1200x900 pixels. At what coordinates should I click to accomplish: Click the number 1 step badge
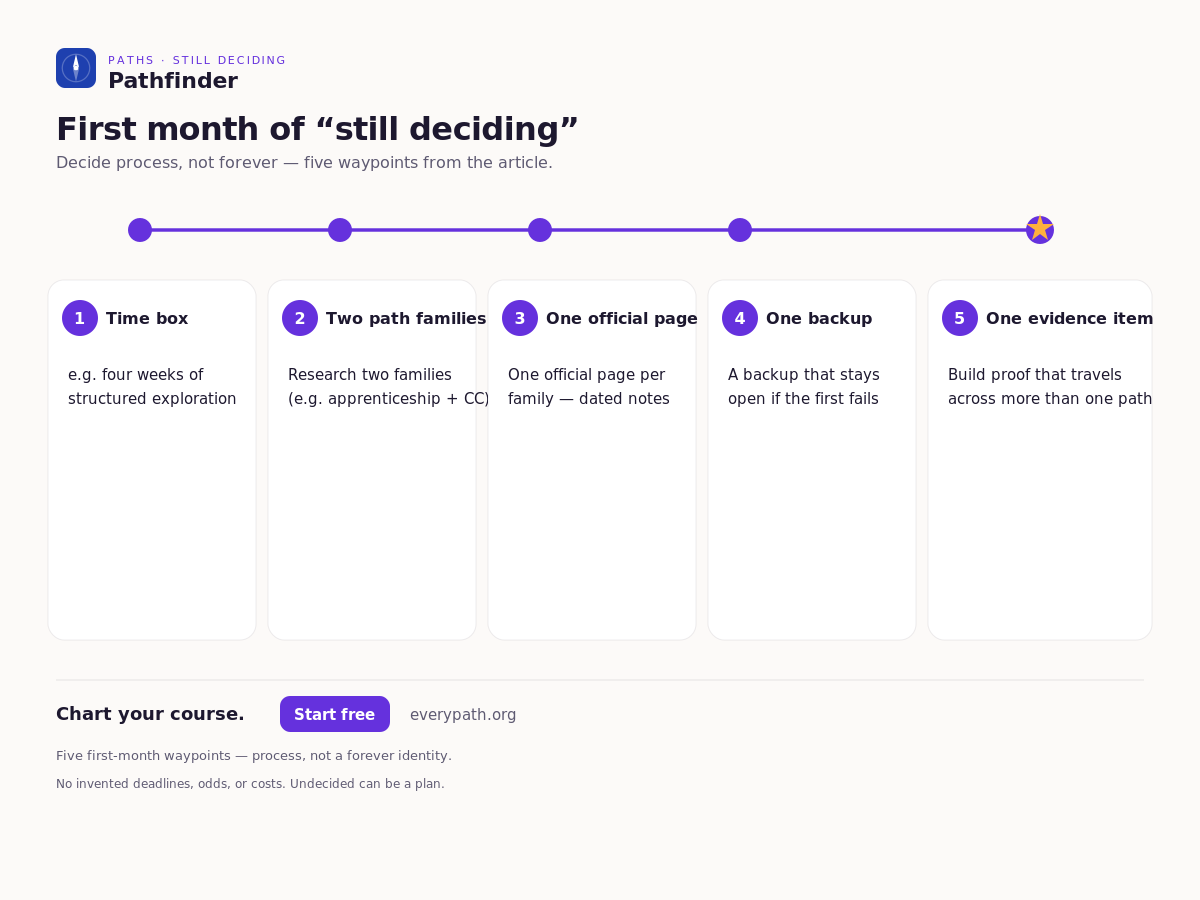(x=80, y=318)
